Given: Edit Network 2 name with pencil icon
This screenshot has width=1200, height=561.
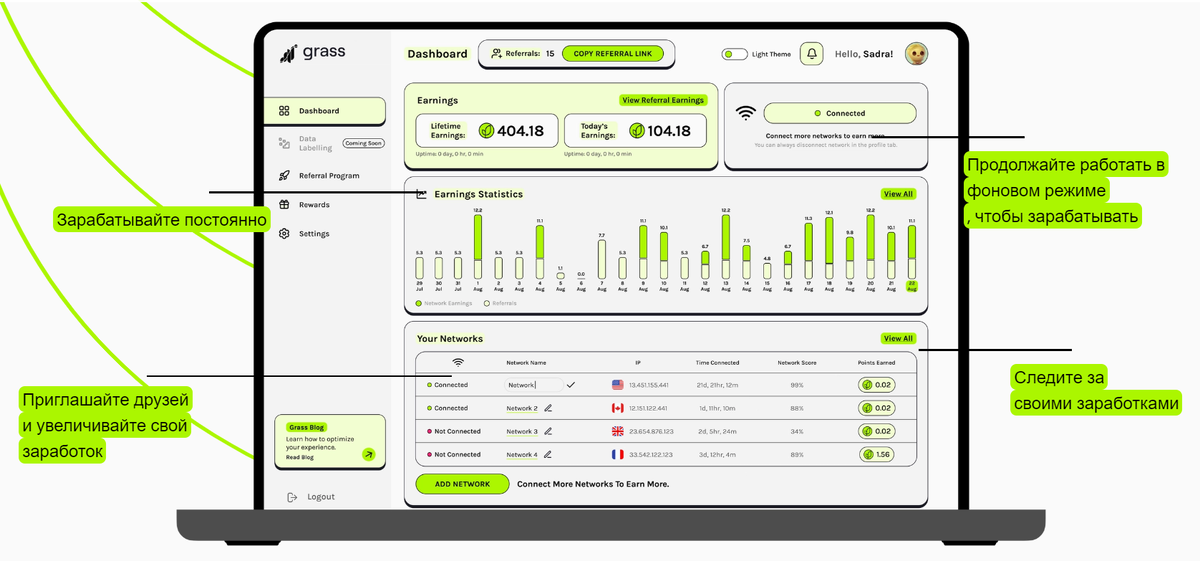Looking at the screenshot, I should point(548,408).
